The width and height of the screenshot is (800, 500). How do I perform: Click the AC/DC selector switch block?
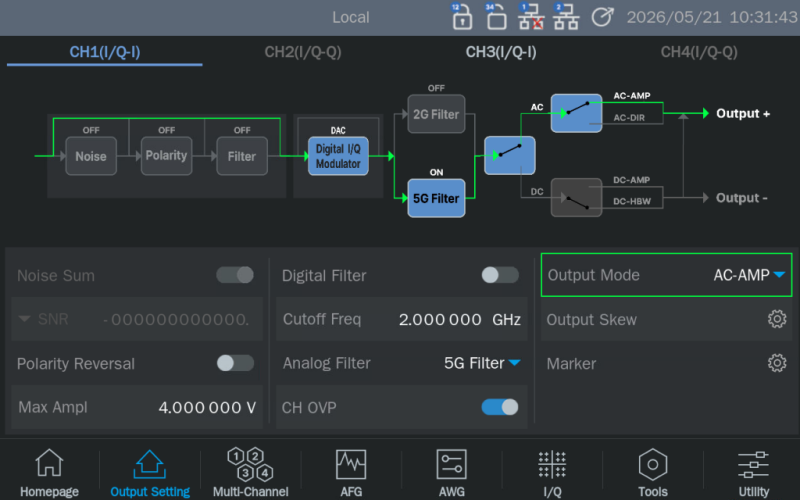(510, 156)
